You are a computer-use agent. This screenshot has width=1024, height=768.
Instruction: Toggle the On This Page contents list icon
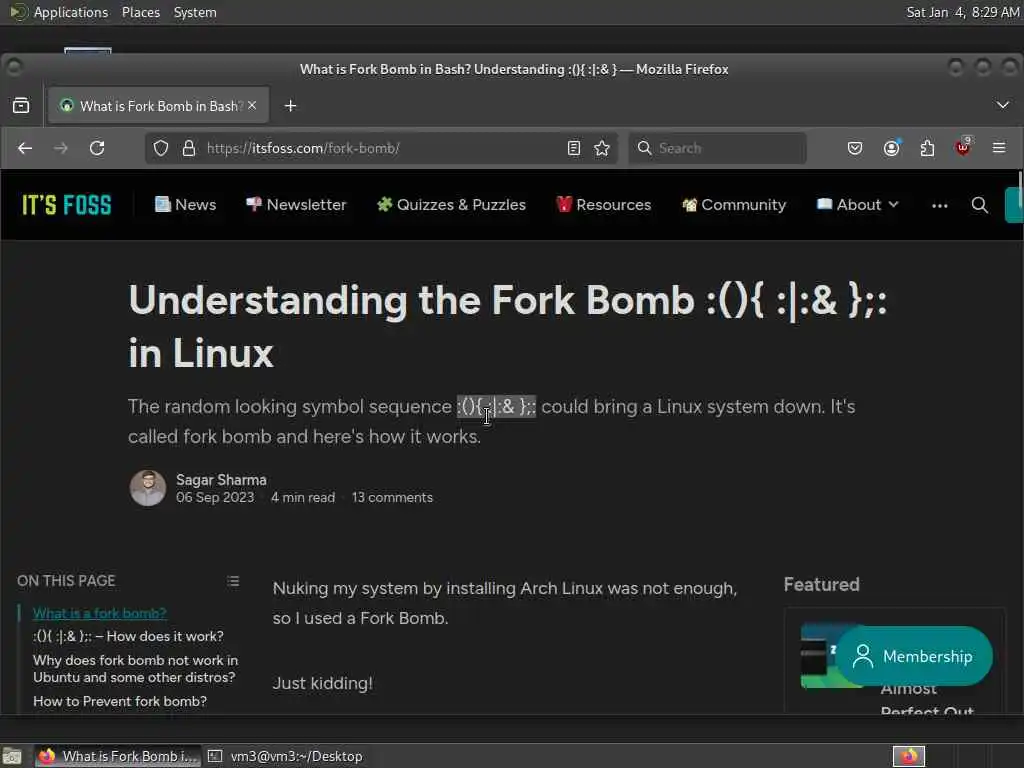tap(233, 581)
